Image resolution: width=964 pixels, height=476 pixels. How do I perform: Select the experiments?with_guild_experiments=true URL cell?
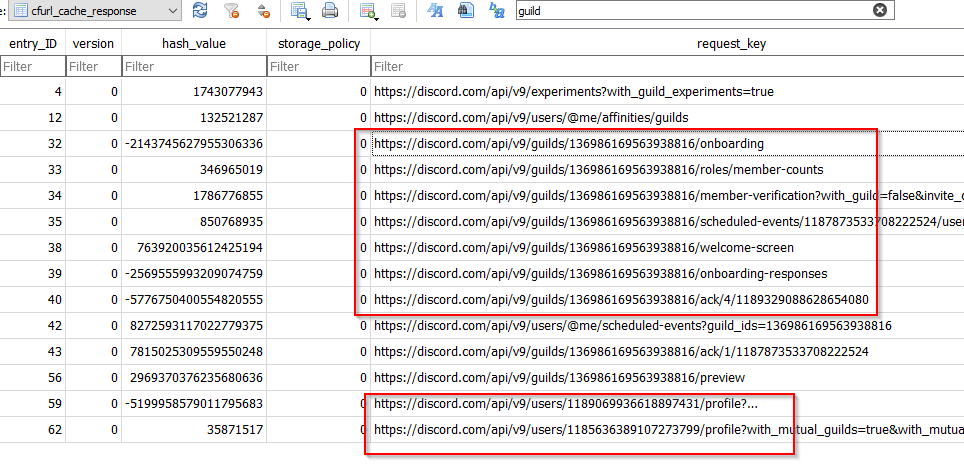click(668, 92)
